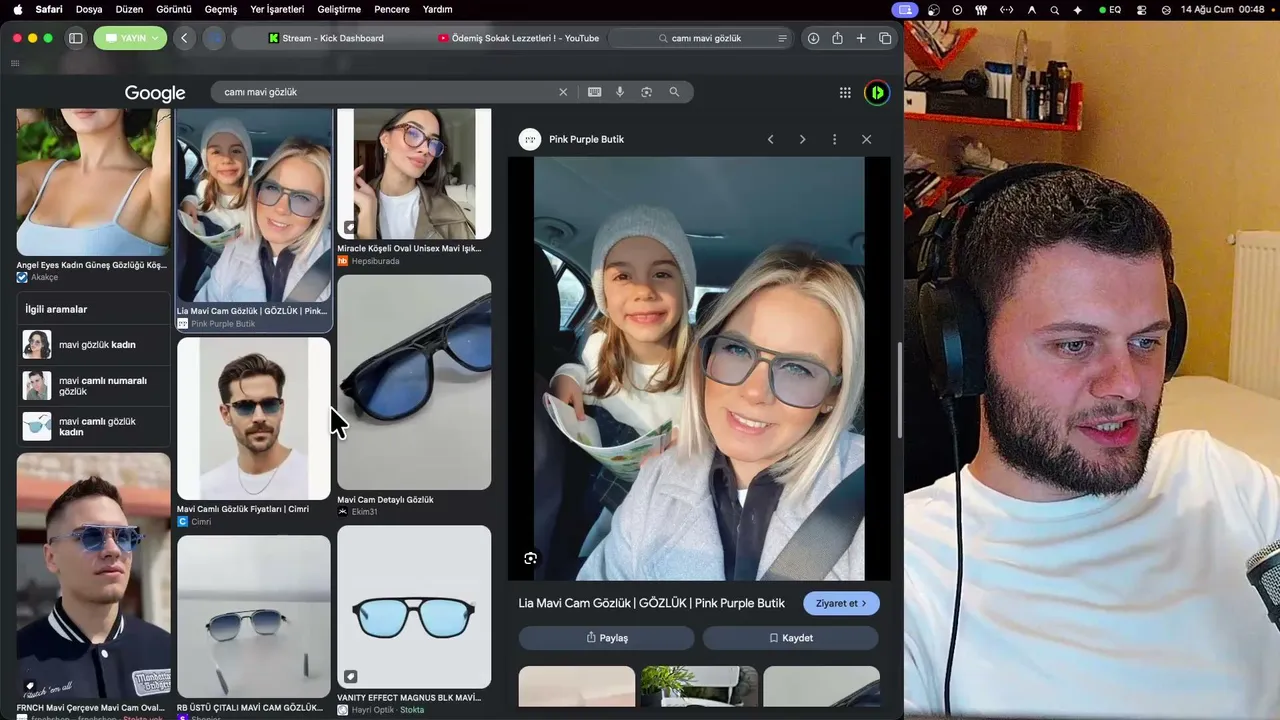Close the image preview panel
1280x720 pixels.
pos(866,139)
